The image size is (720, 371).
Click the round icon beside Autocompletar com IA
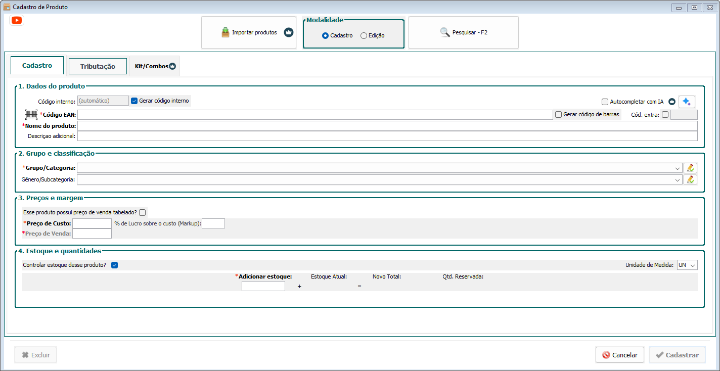[671, 101]
